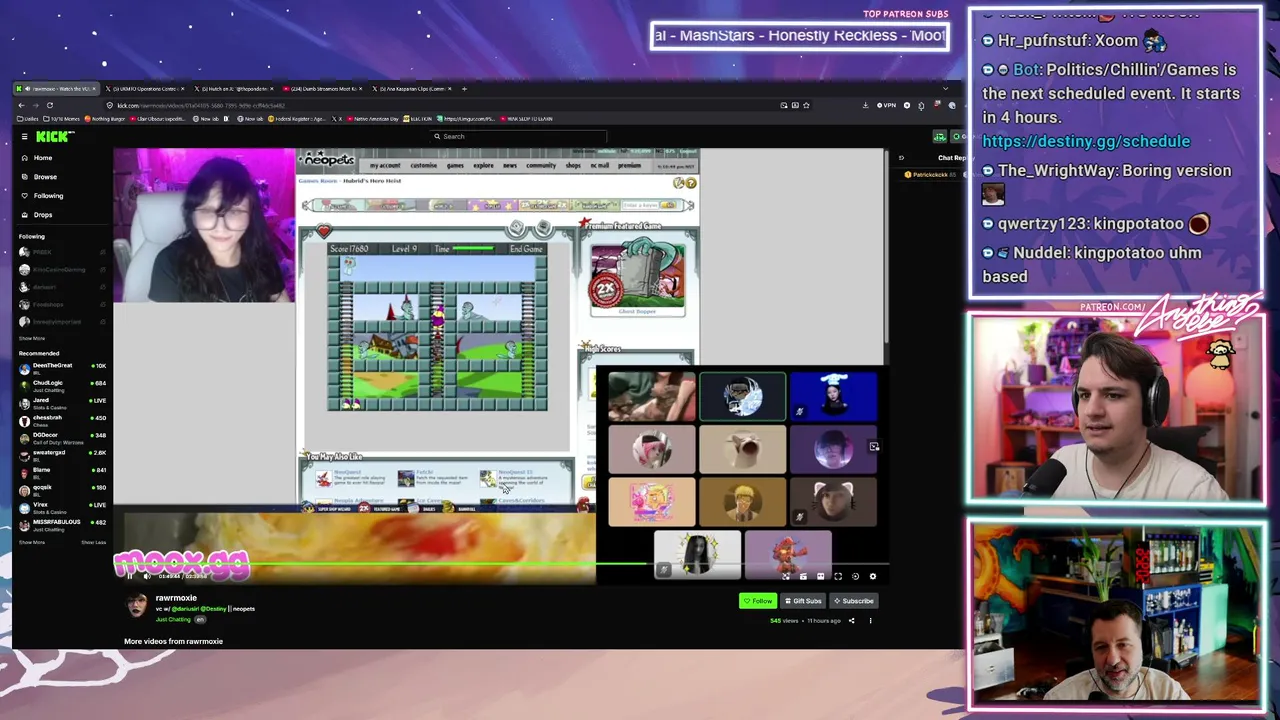Open Drops in Kick sidebar
This screenshot has width=1280, height=720.
(x=43, y=215)
